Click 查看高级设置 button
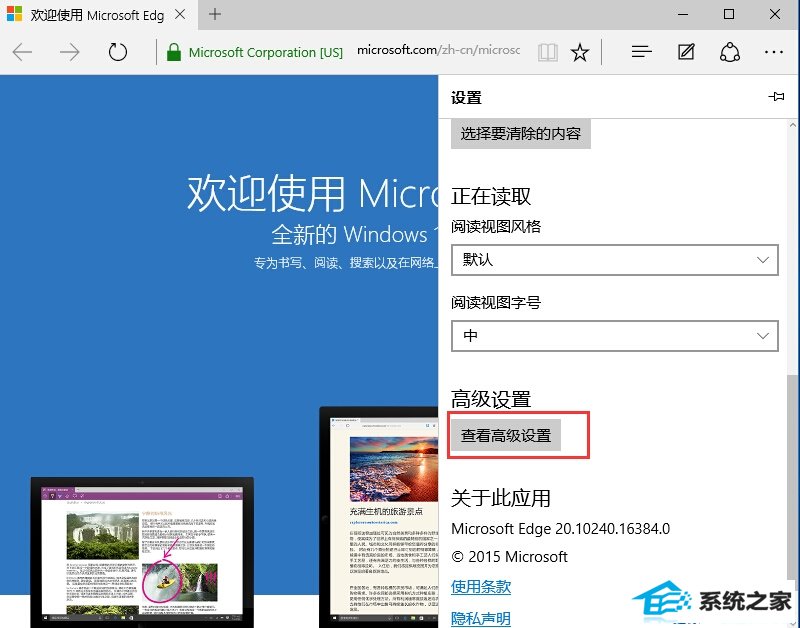Screen dimensions: 800x628 [506, 435]
